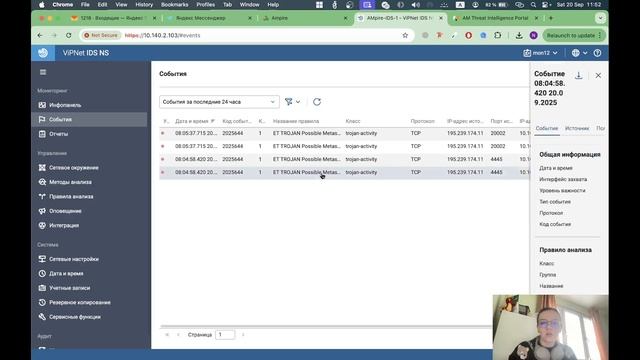Click the horizontal table scrollbar
The width and height of the screenshot is (640, 360).
coord(326,326)
